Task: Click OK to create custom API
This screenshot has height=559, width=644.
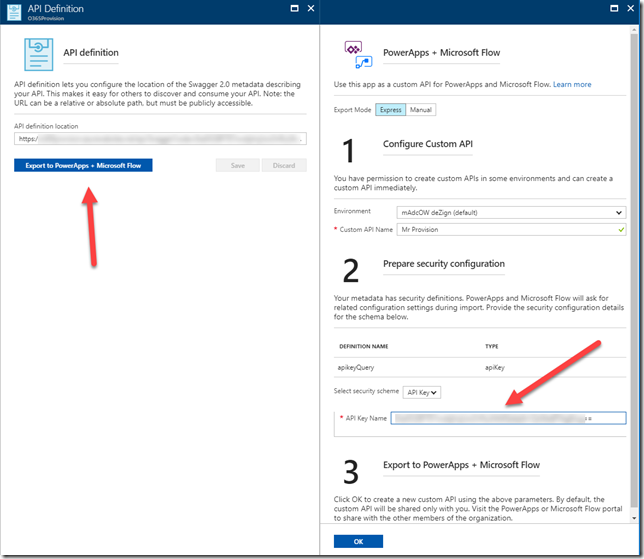Action: tap(358, 541)
